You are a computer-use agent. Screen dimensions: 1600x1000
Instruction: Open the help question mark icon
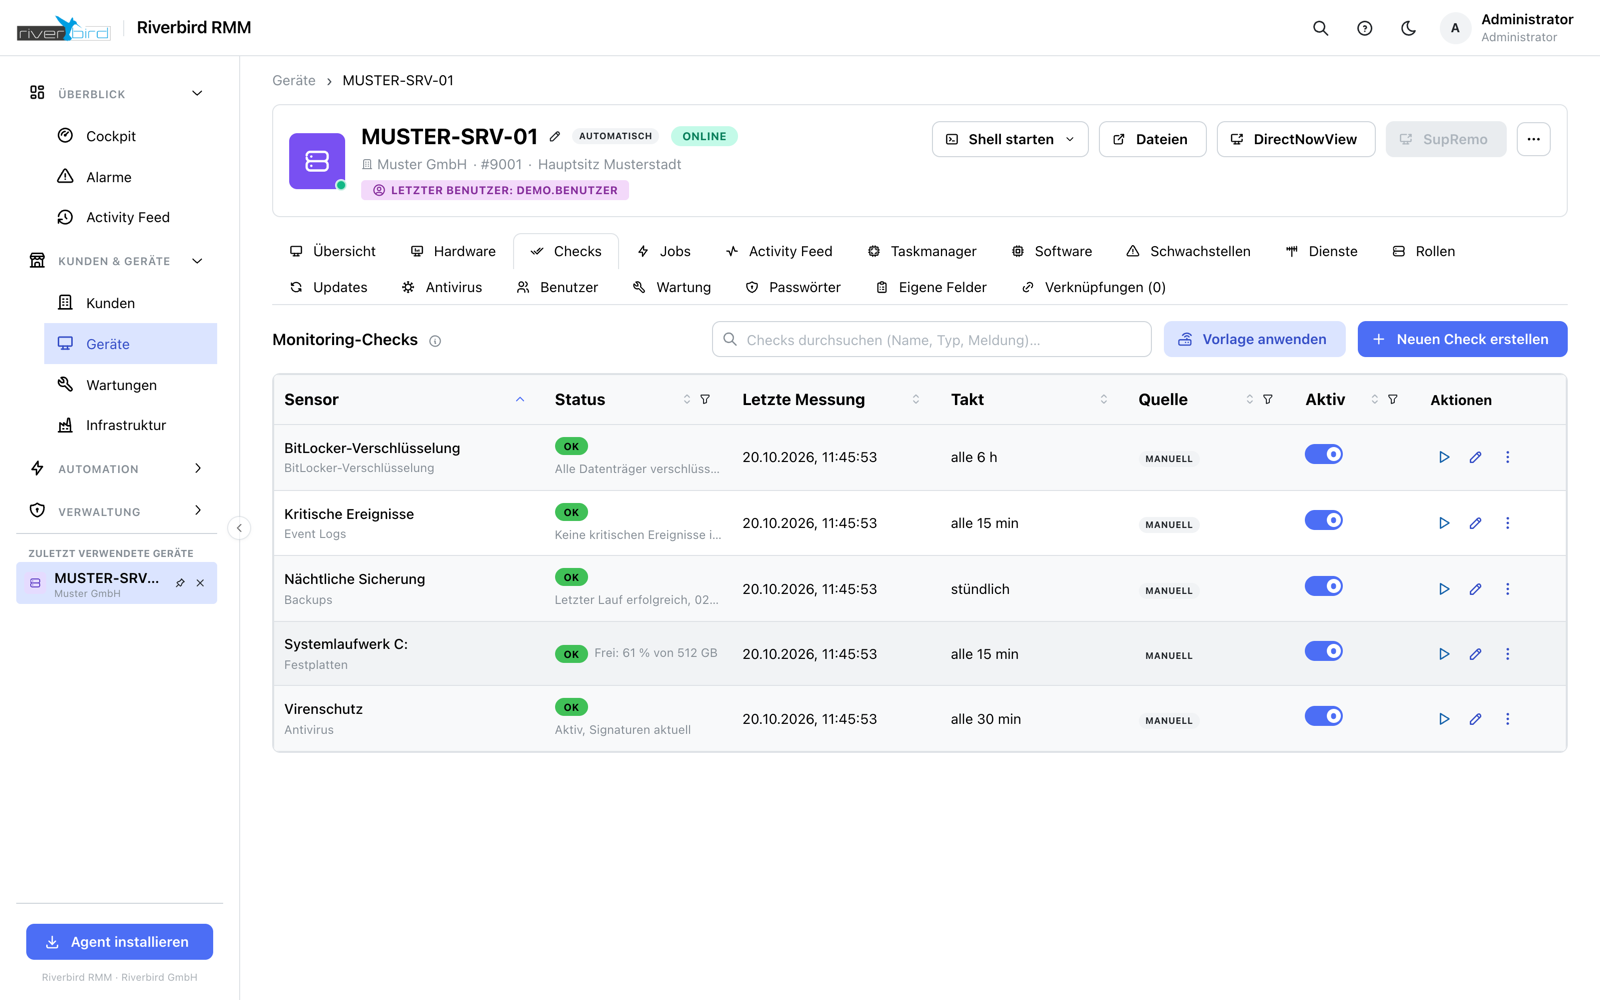(1365, 28)
